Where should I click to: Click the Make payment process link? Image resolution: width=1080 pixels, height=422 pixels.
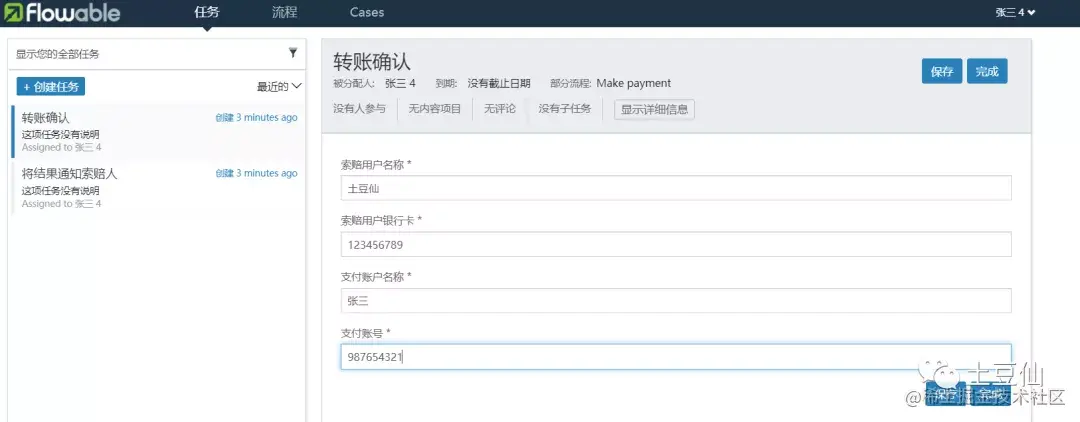634,83
